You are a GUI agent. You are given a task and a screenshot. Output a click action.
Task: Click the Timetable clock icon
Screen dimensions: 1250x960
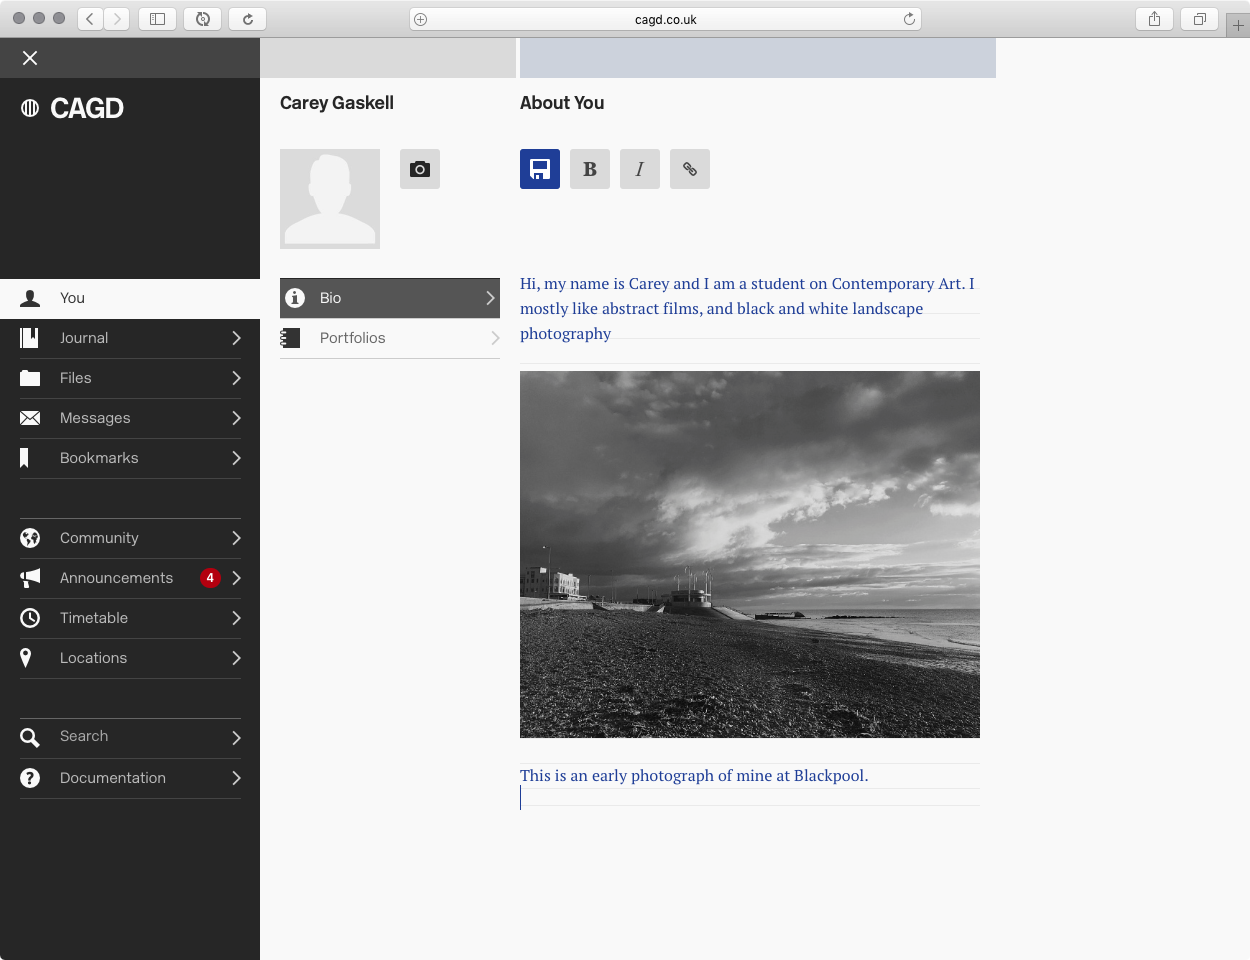pyautogui.click(x=30, y=618)
